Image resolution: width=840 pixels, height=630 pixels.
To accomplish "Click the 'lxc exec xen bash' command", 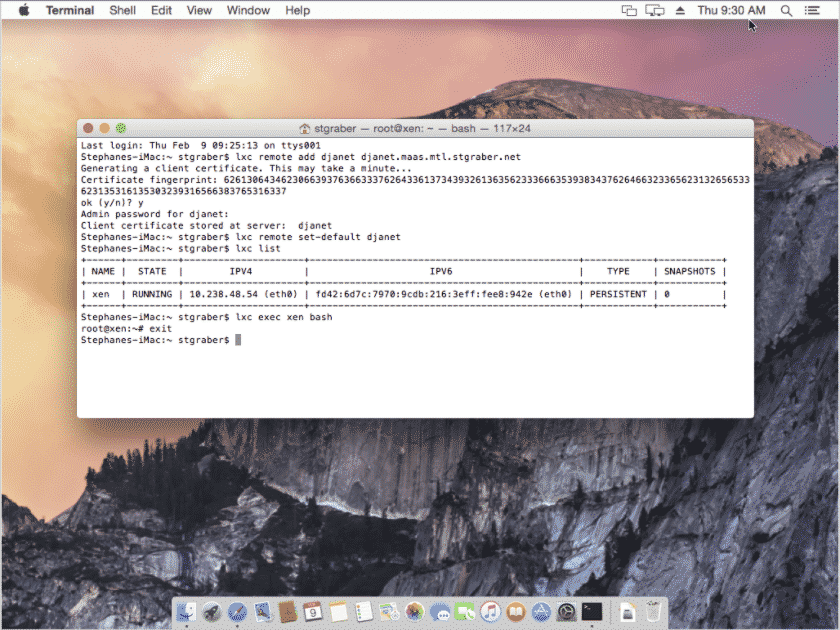I will (x=284, y=317).
